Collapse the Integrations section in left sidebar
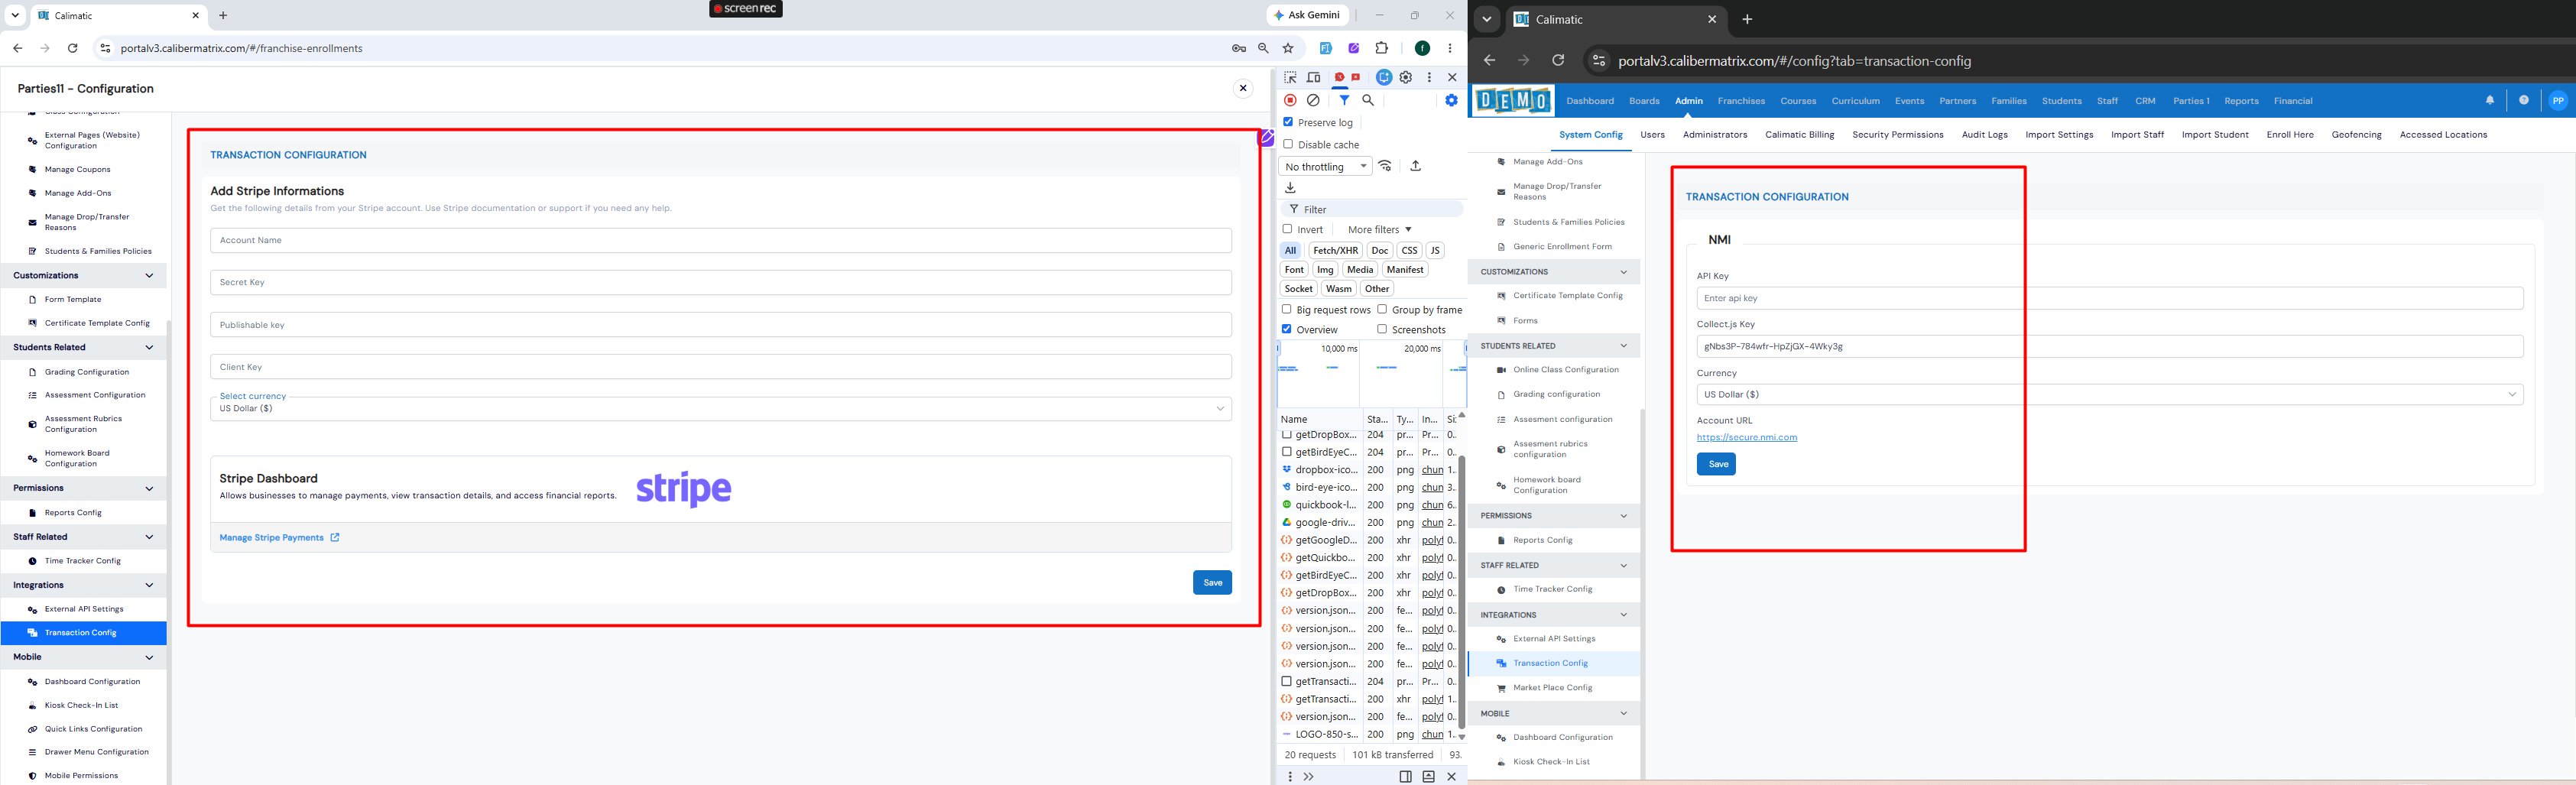Viewport: 2576px width, 785px height. pyautogui.click(x=83, y=585)
